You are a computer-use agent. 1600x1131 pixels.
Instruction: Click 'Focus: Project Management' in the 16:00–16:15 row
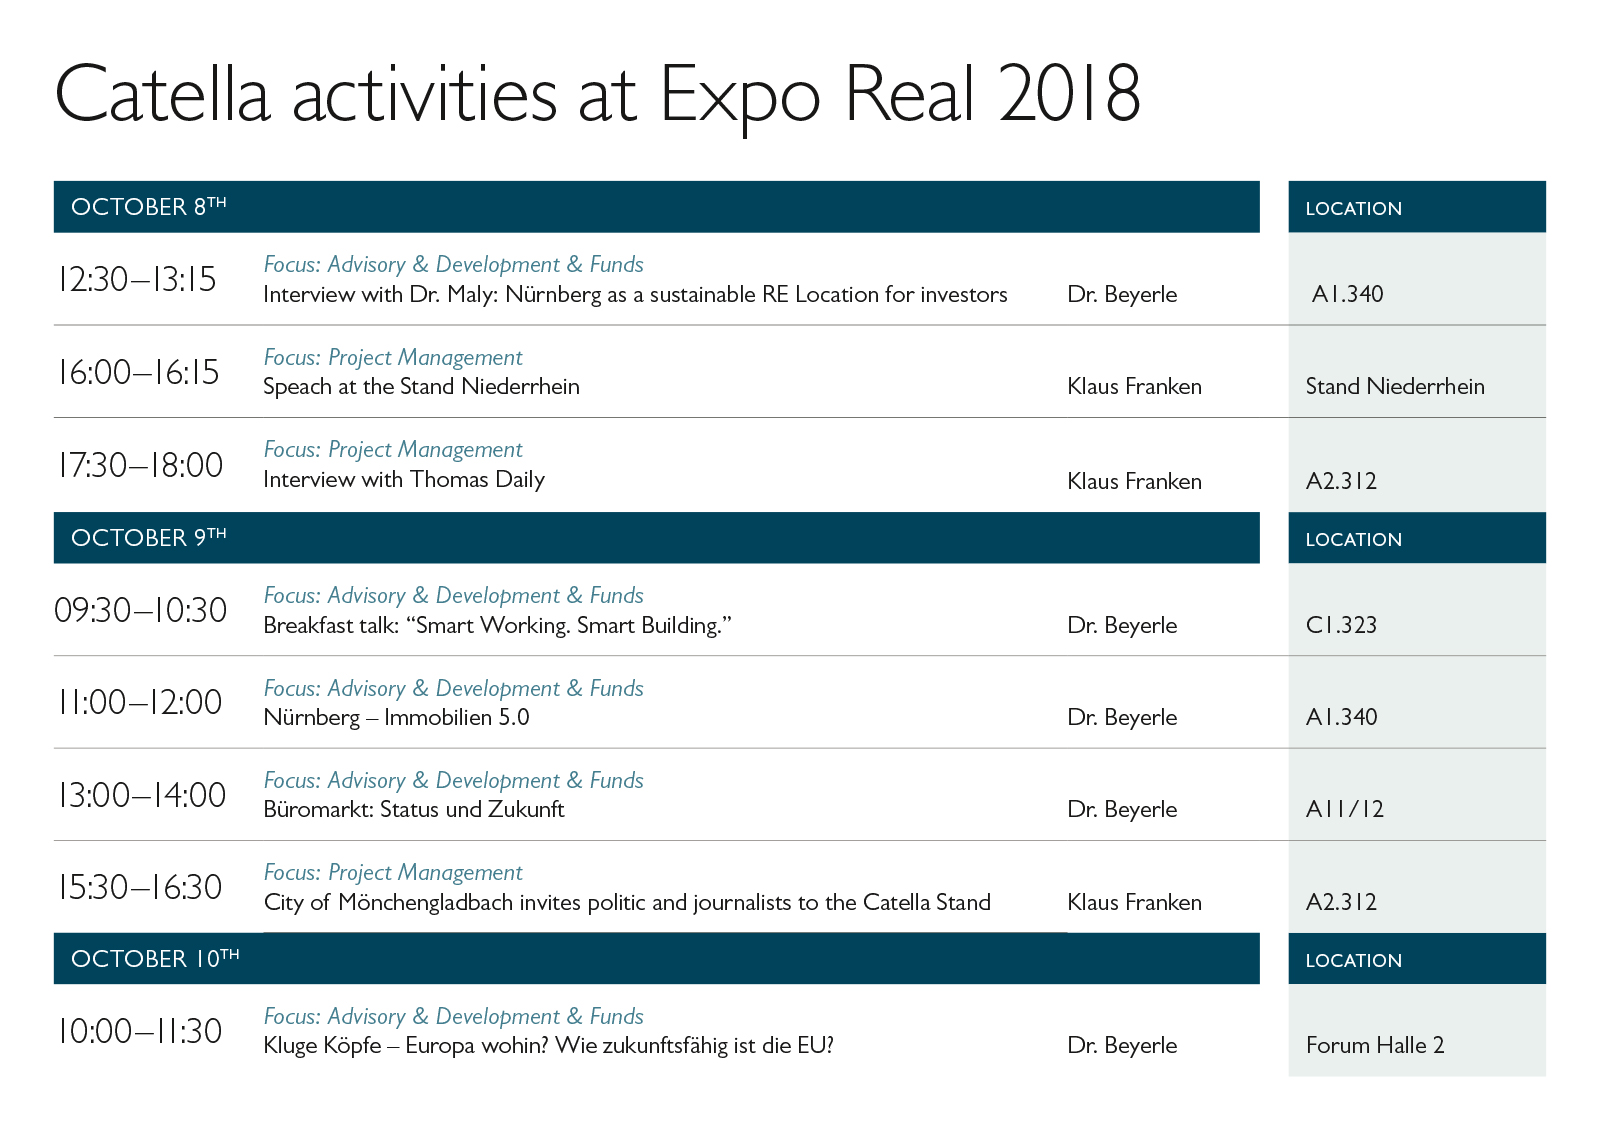(393, 358)
